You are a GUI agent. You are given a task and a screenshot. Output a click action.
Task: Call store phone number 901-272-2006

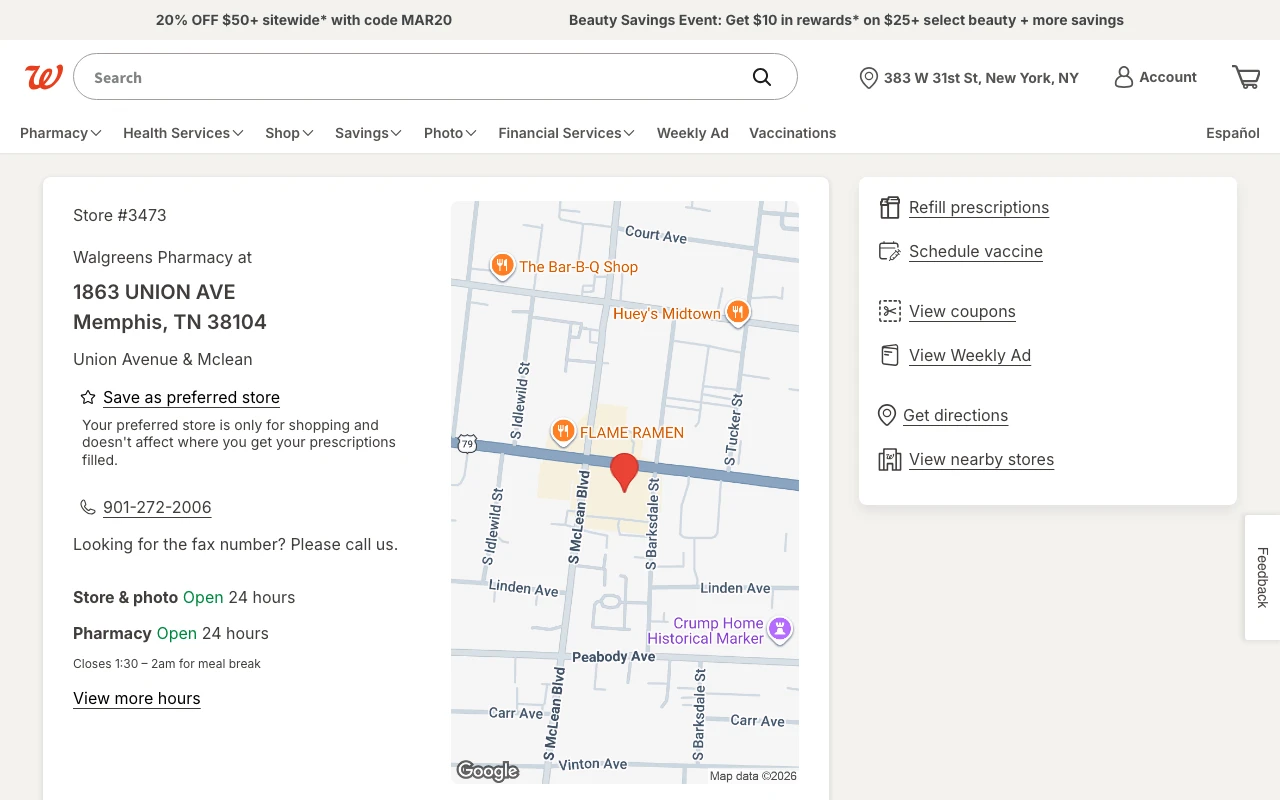(157, 507)
